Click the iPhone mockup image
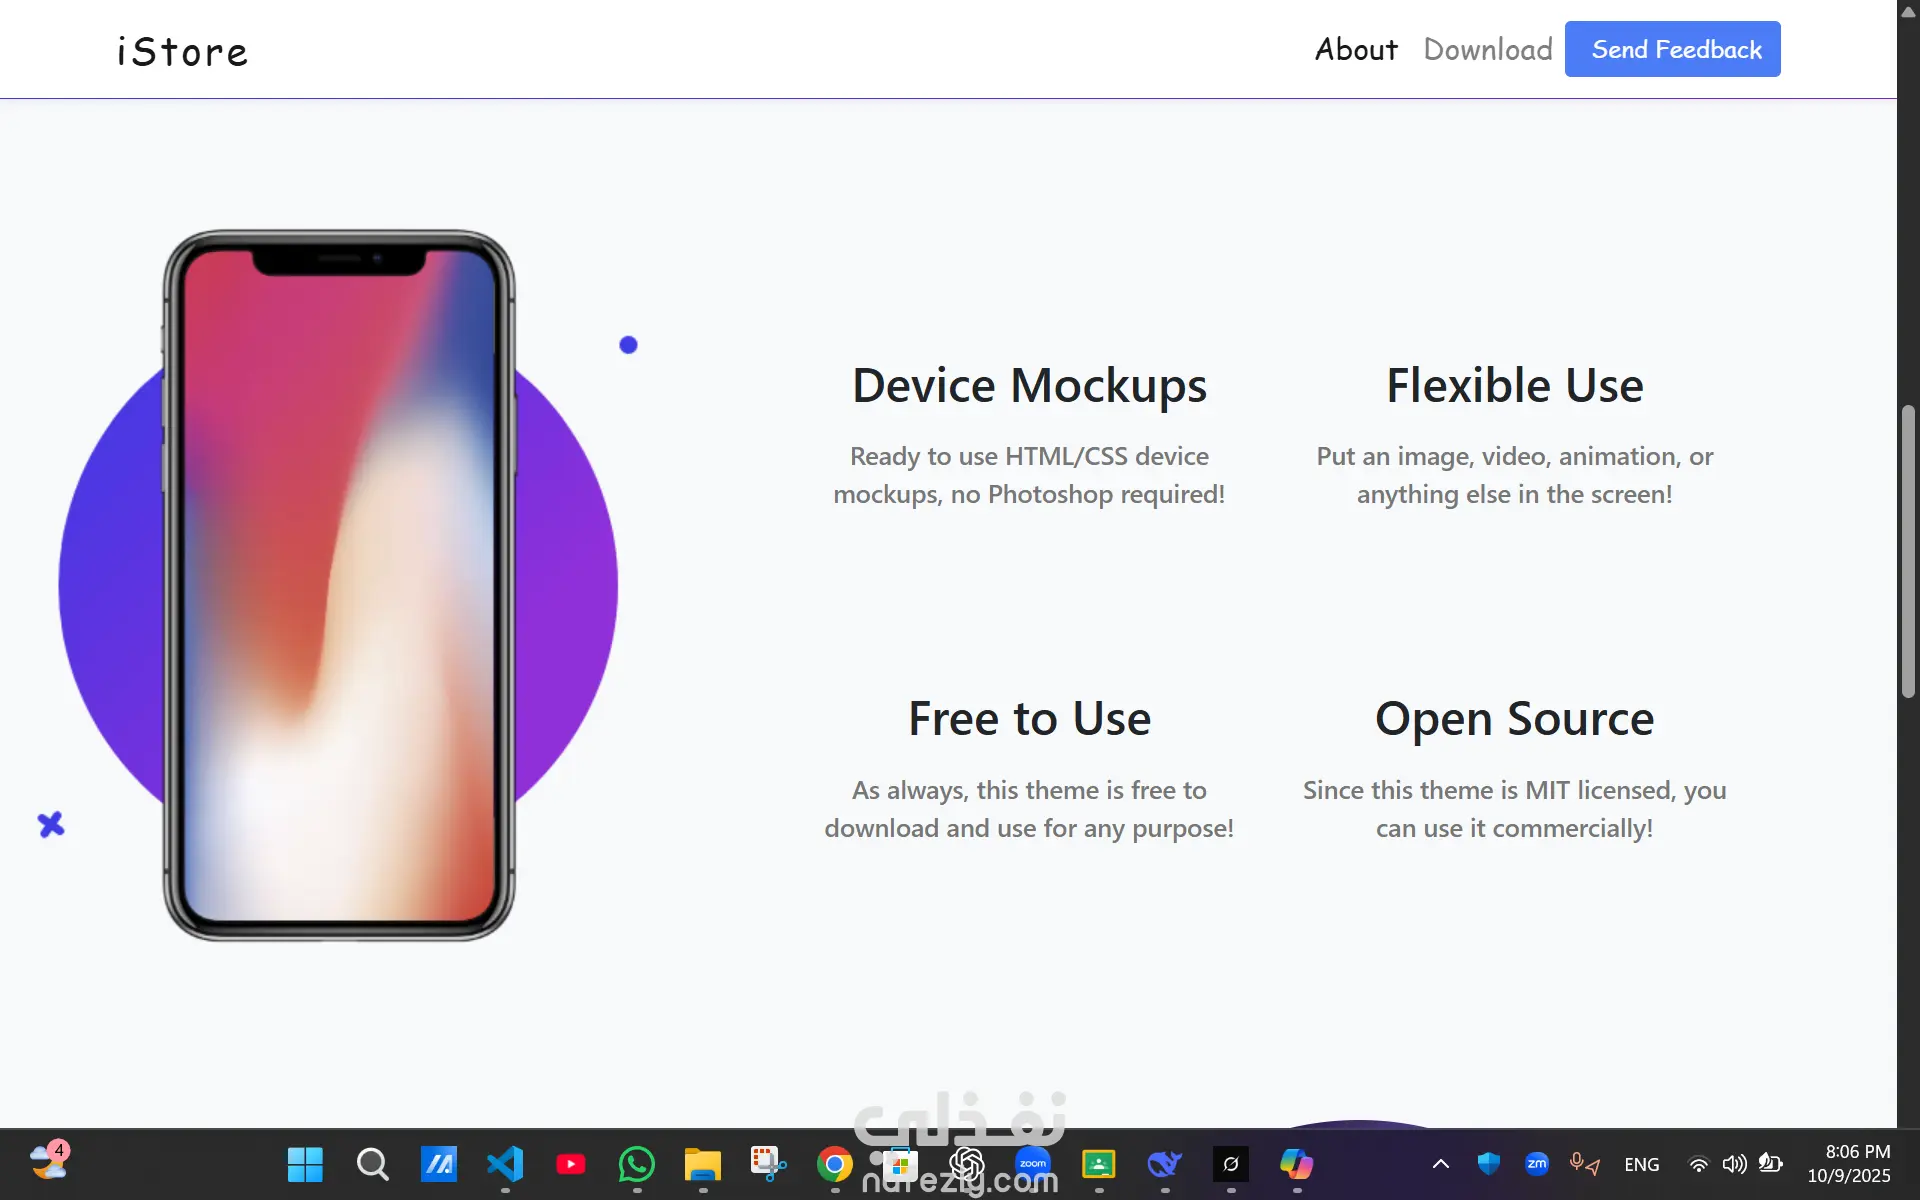Viewport: 1920px width, 1200px height. pos(339,586)
